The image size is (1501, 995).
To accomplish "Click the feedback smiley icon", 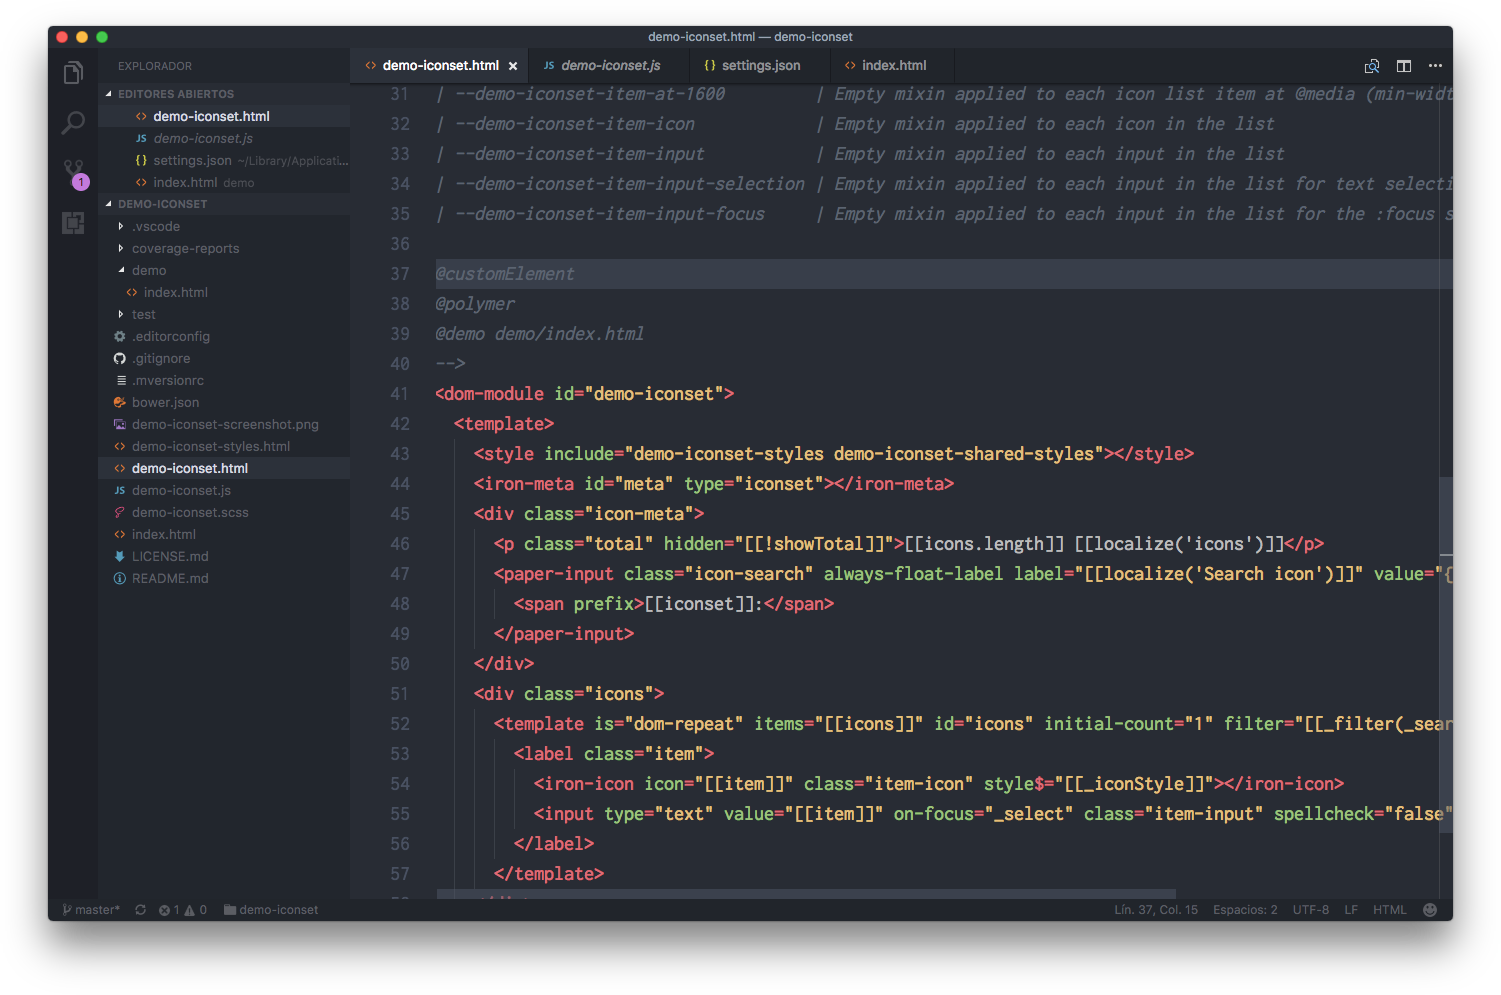I will [1430, 910].
